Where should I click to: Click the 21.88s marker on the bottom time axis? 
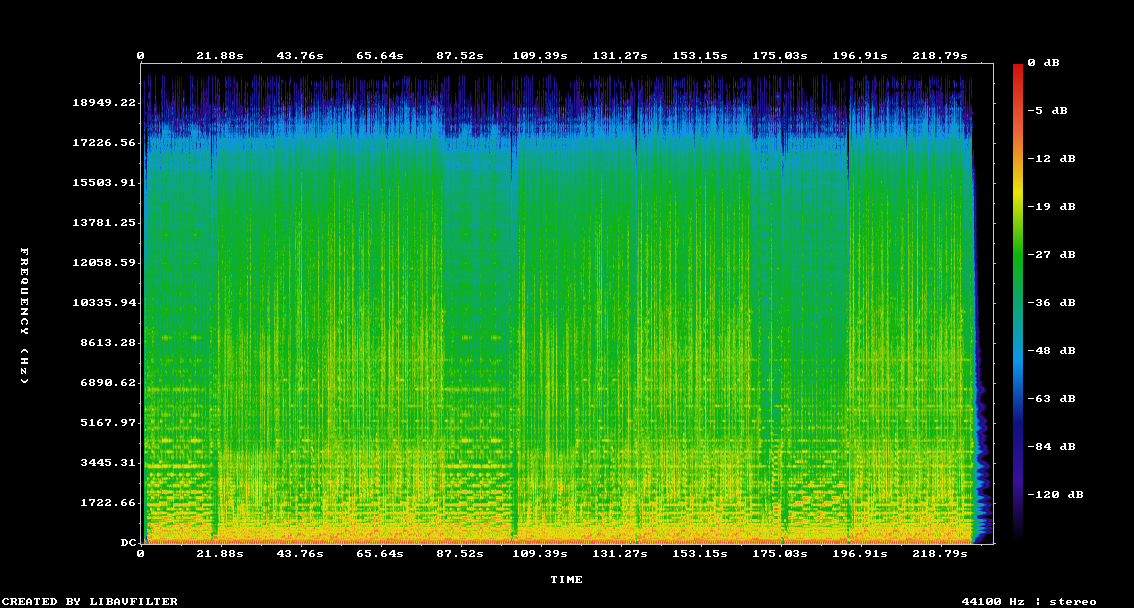point(219,553)
